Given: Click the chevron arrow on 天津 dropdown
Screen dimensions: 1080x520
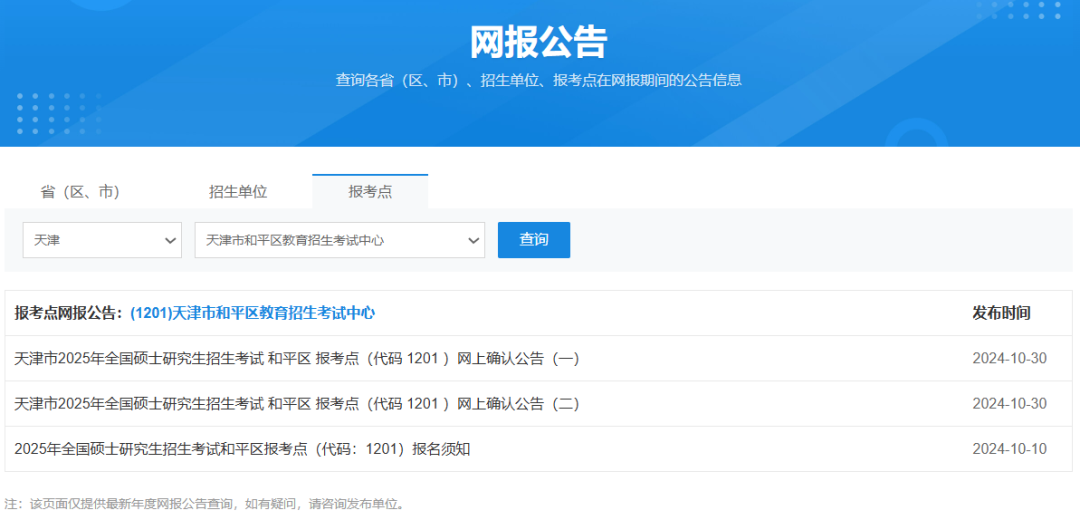Looking at the screenshot, I should (169, 240).
